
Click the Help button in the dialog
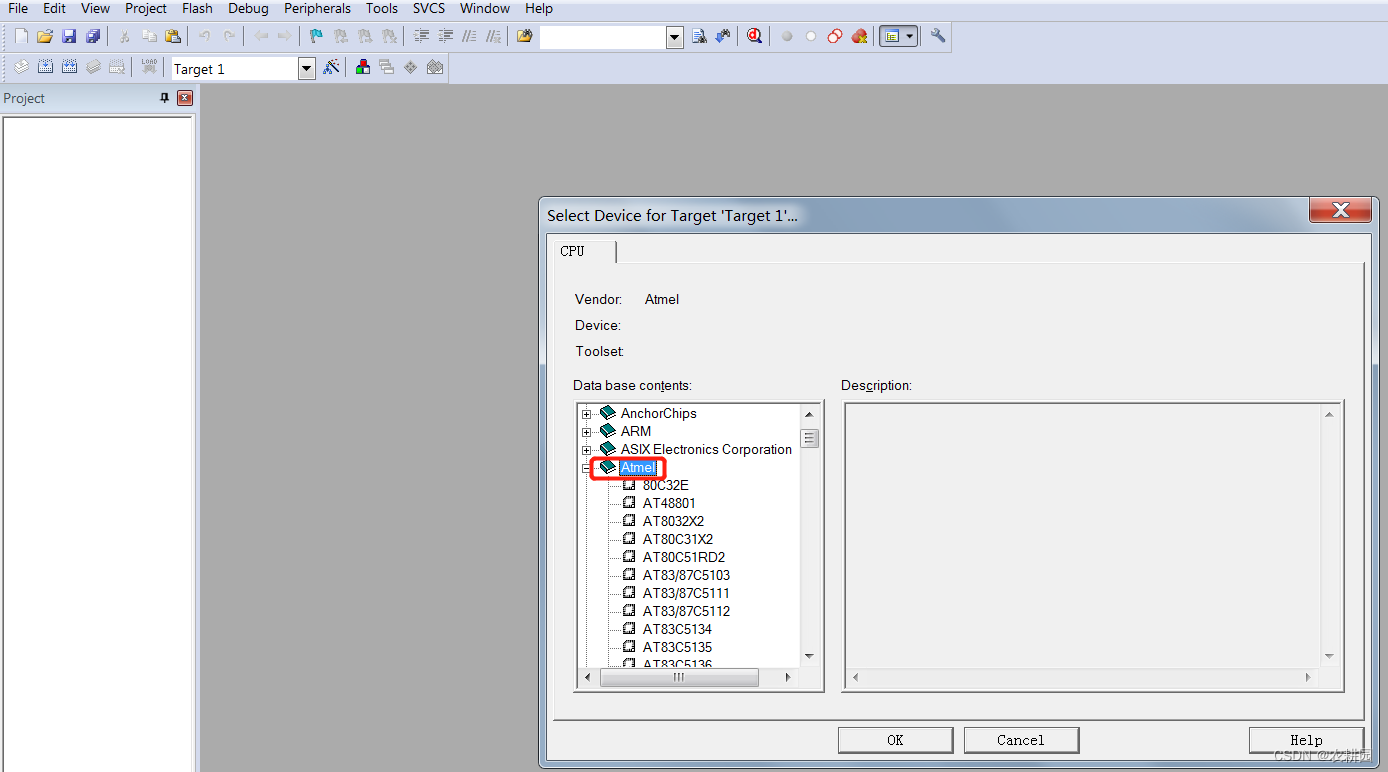pos(1306,740)
